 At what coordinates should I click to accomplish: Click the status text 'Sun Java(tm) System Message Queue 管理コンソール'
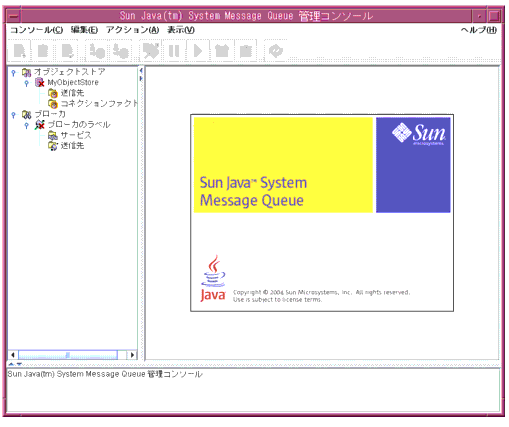click(x=105, y=374)
